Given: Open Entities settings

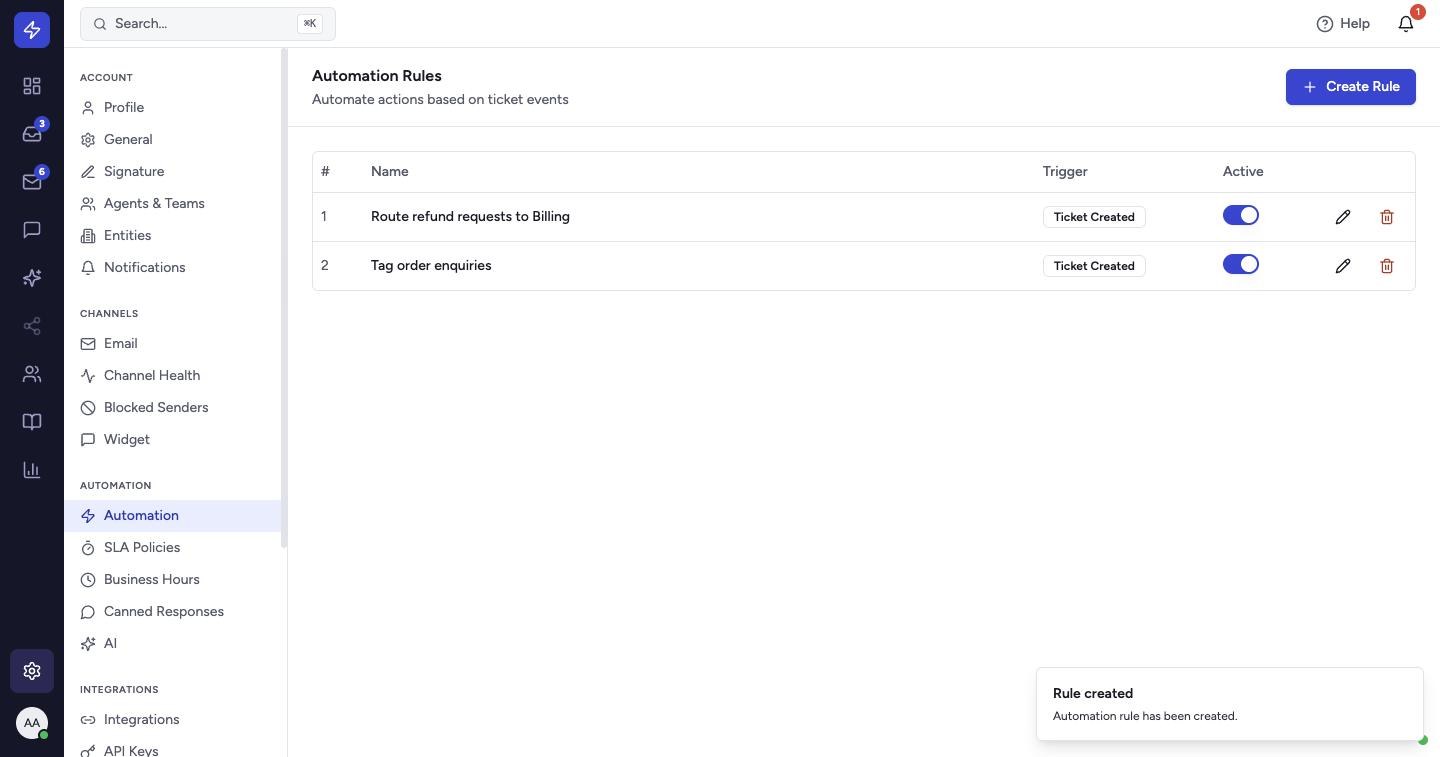Looking at the screenshot, I should click(173, 236).
